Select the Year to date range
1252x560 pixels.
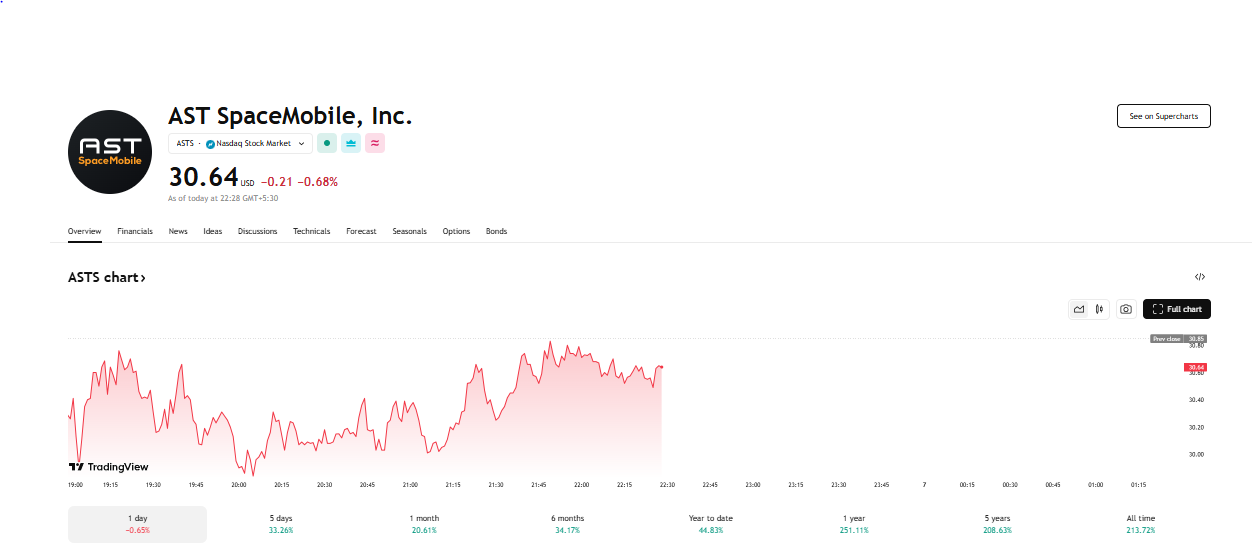711,524
